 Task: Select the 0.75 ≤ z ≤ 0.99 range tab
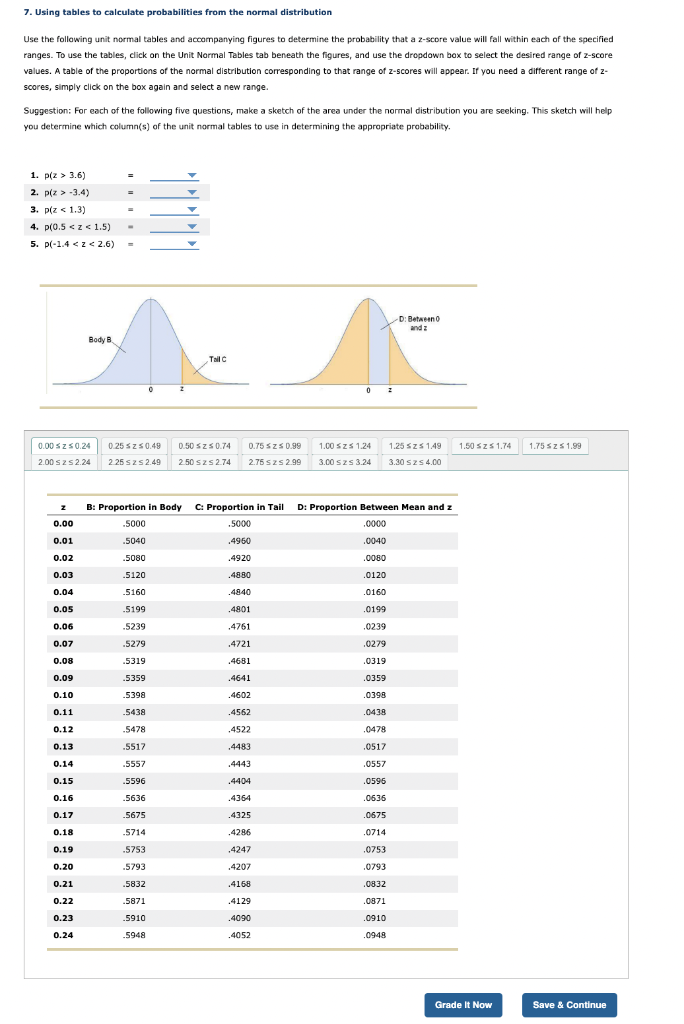click(x=275, y=446)
